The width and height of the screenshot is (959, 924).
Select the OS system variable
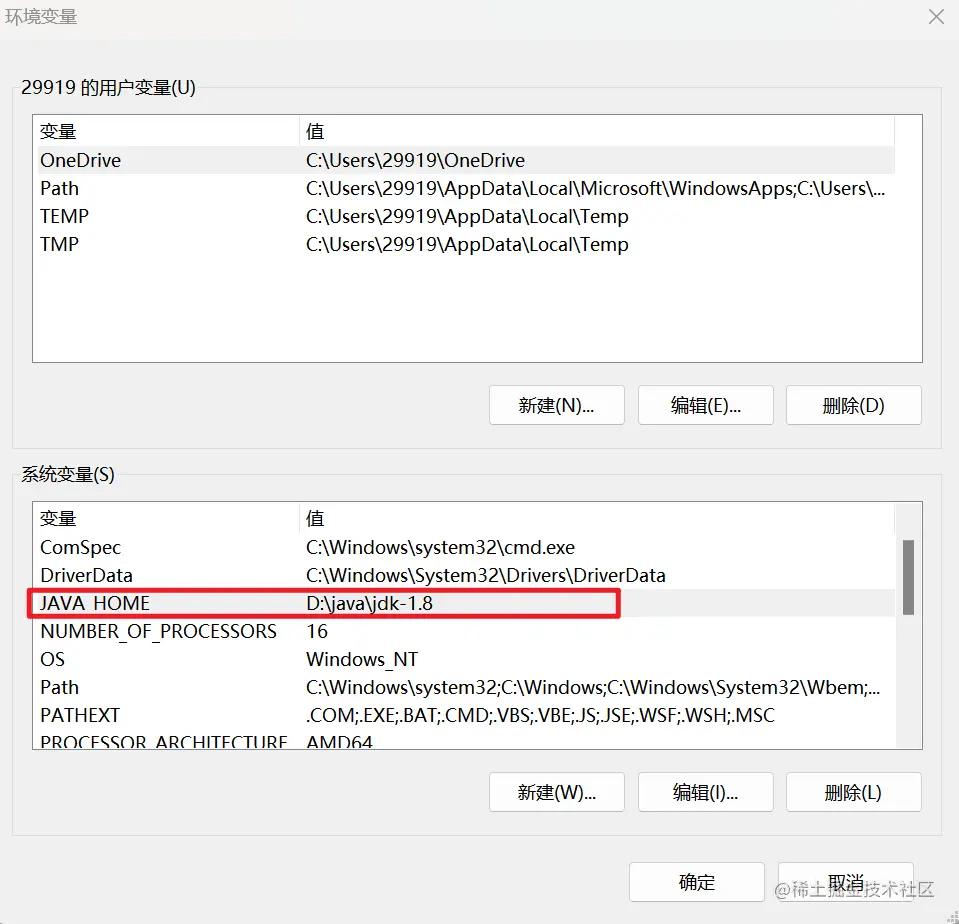click(x=466, y=659)
